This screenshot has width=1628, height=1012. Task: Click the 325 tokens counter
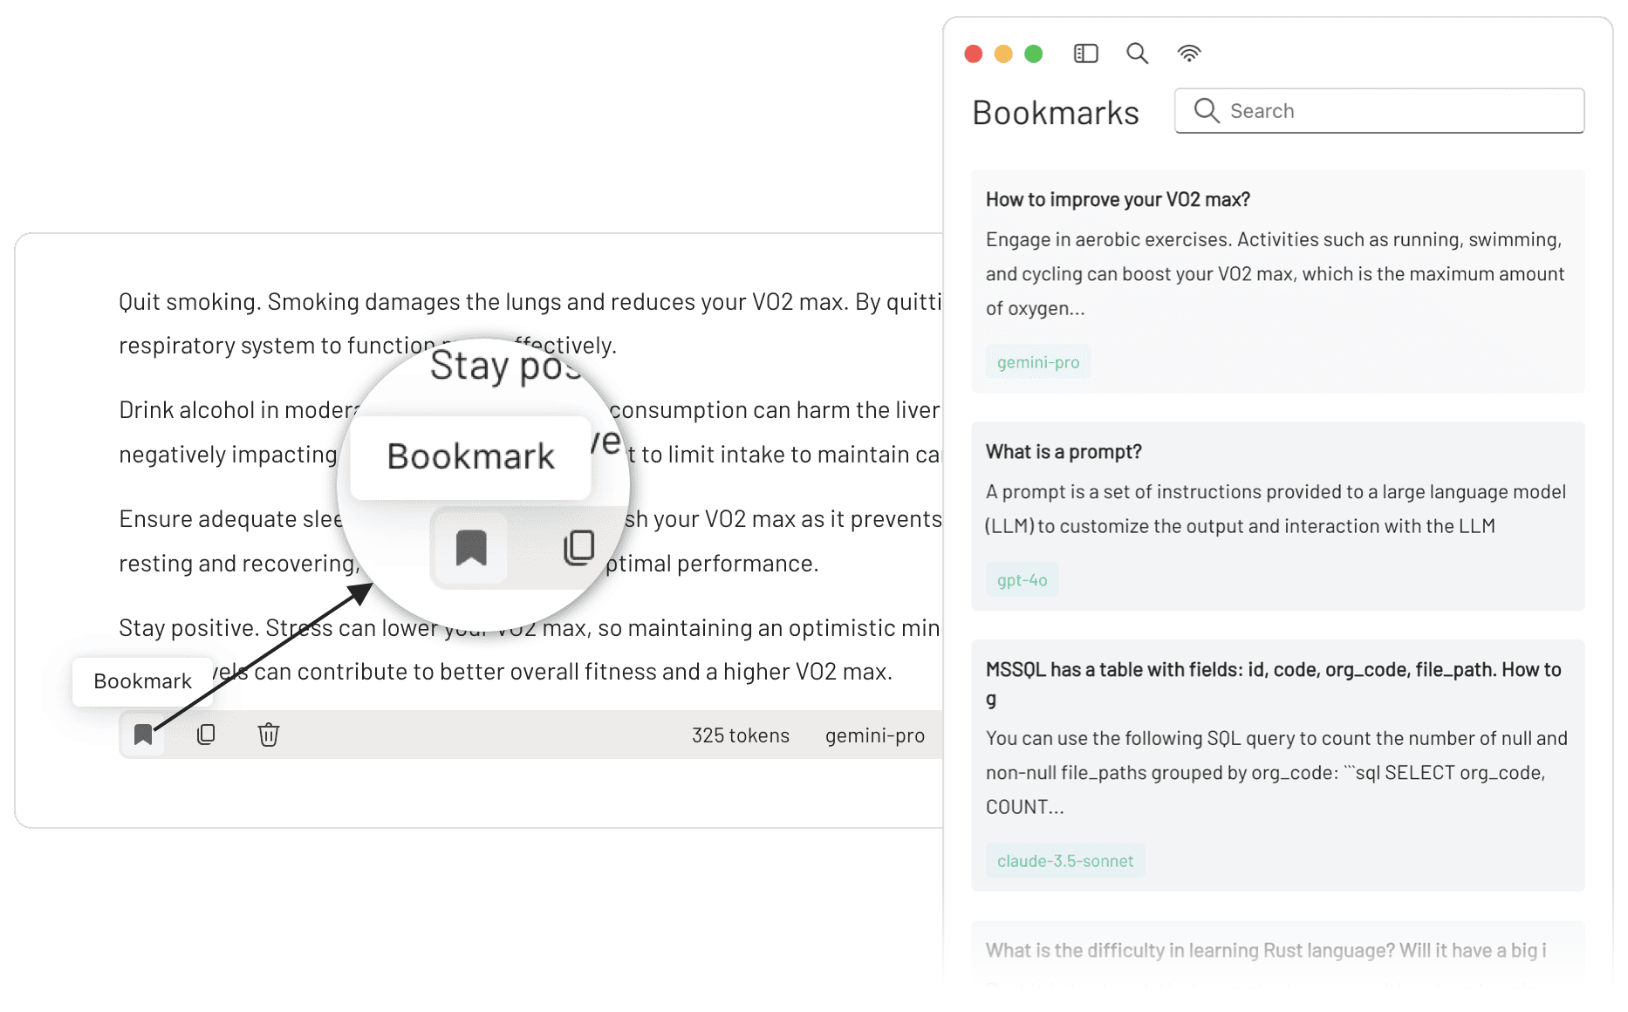coord(740,734)
